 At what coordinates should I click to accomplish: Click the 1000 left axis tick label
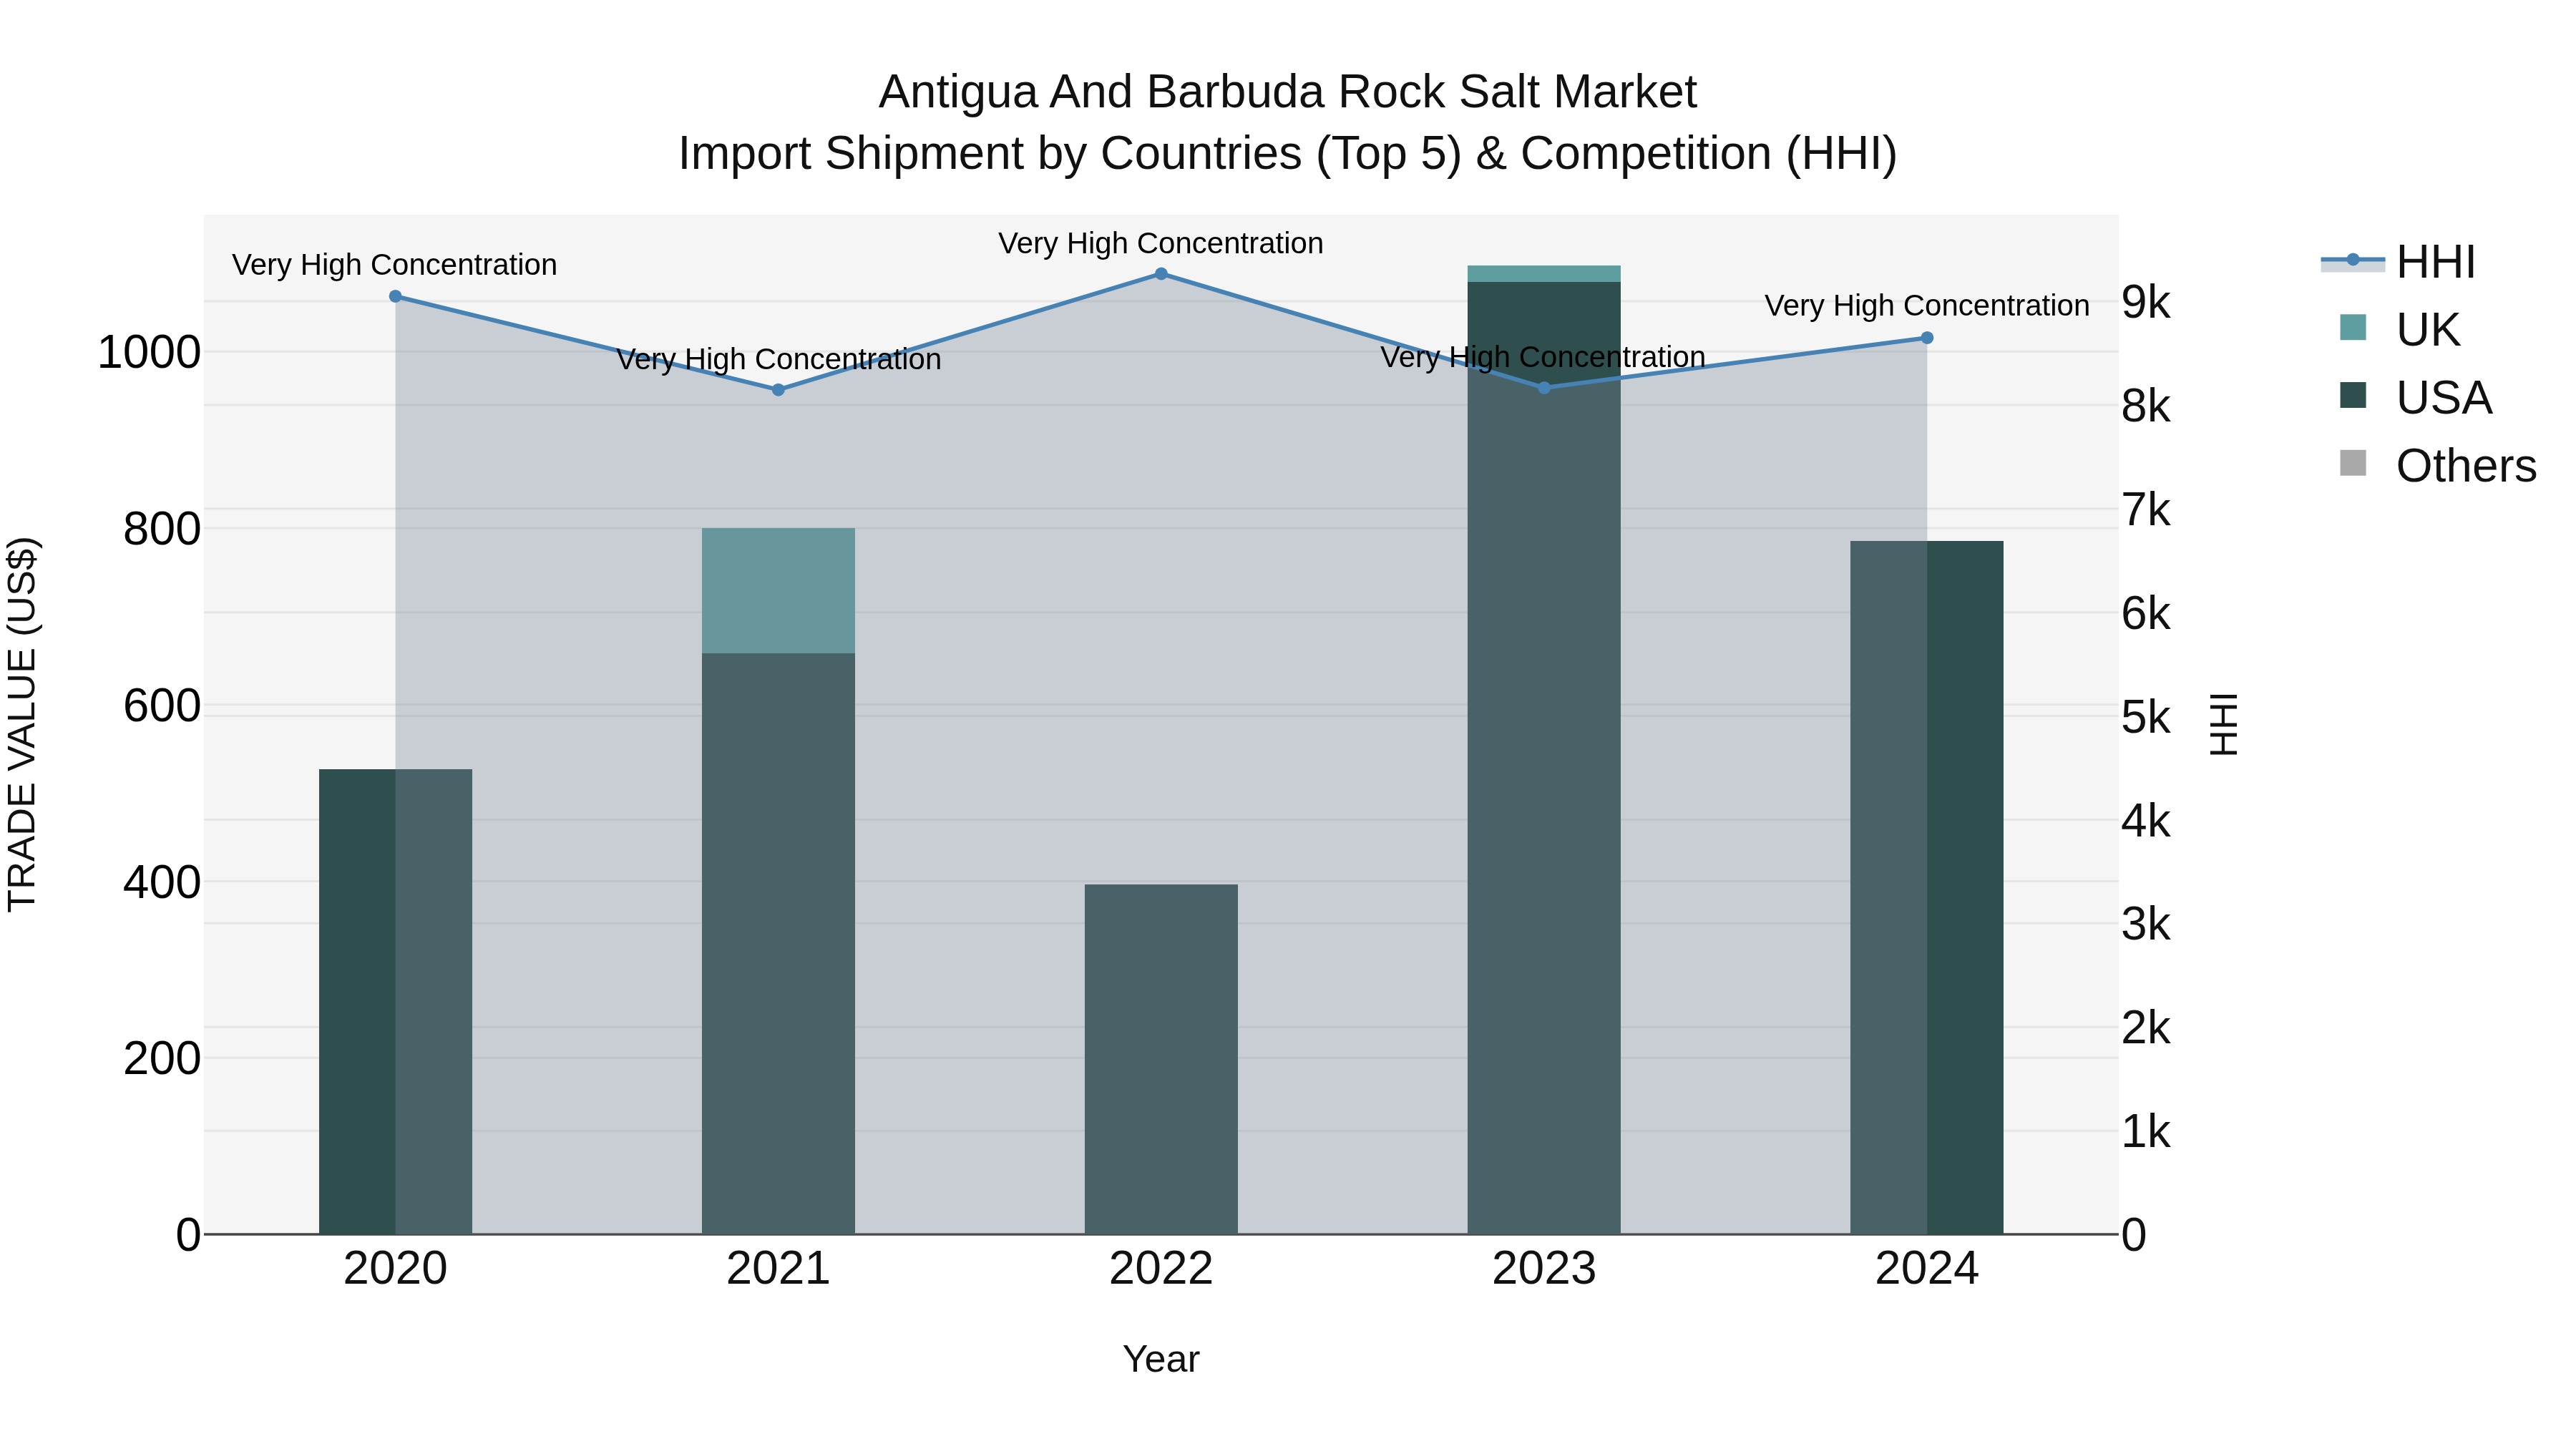pyautogui.click(x=149, y=352)
